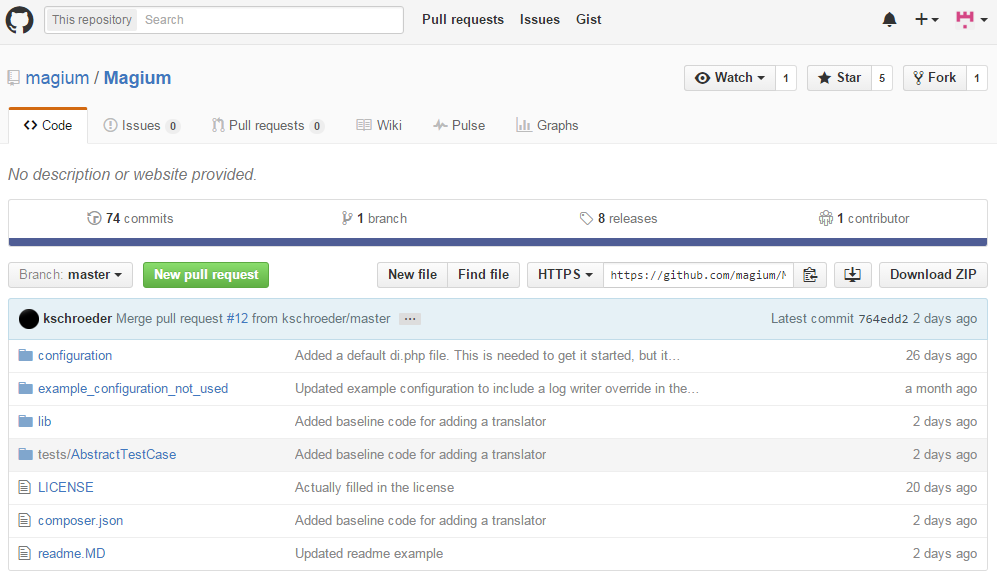Open the lib folder
Screen dimensions: 997x577
[x=45, y=422]
